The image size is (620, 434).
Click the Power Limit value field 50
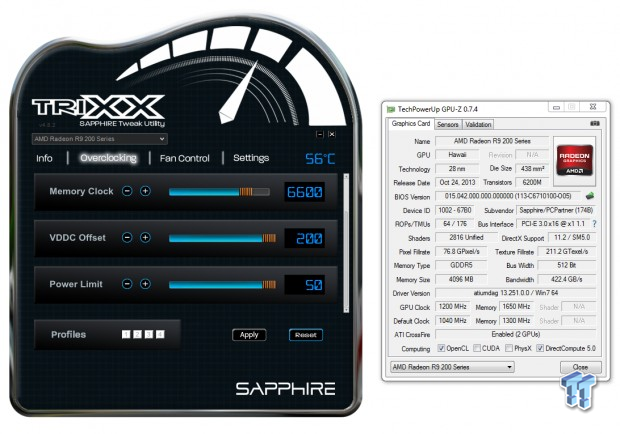[x=304, y=285]
